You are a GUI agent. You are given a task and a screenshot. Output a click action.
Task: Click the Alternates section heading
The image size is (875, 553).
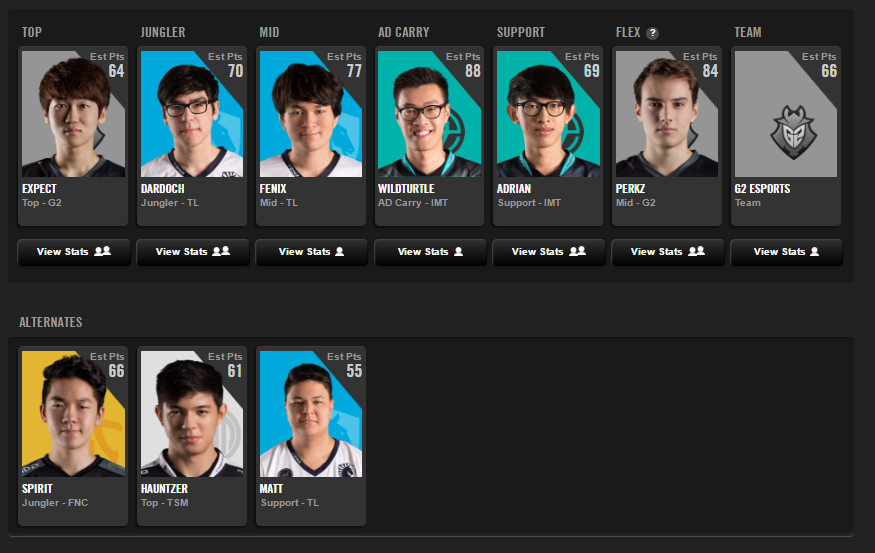[51, 322]
